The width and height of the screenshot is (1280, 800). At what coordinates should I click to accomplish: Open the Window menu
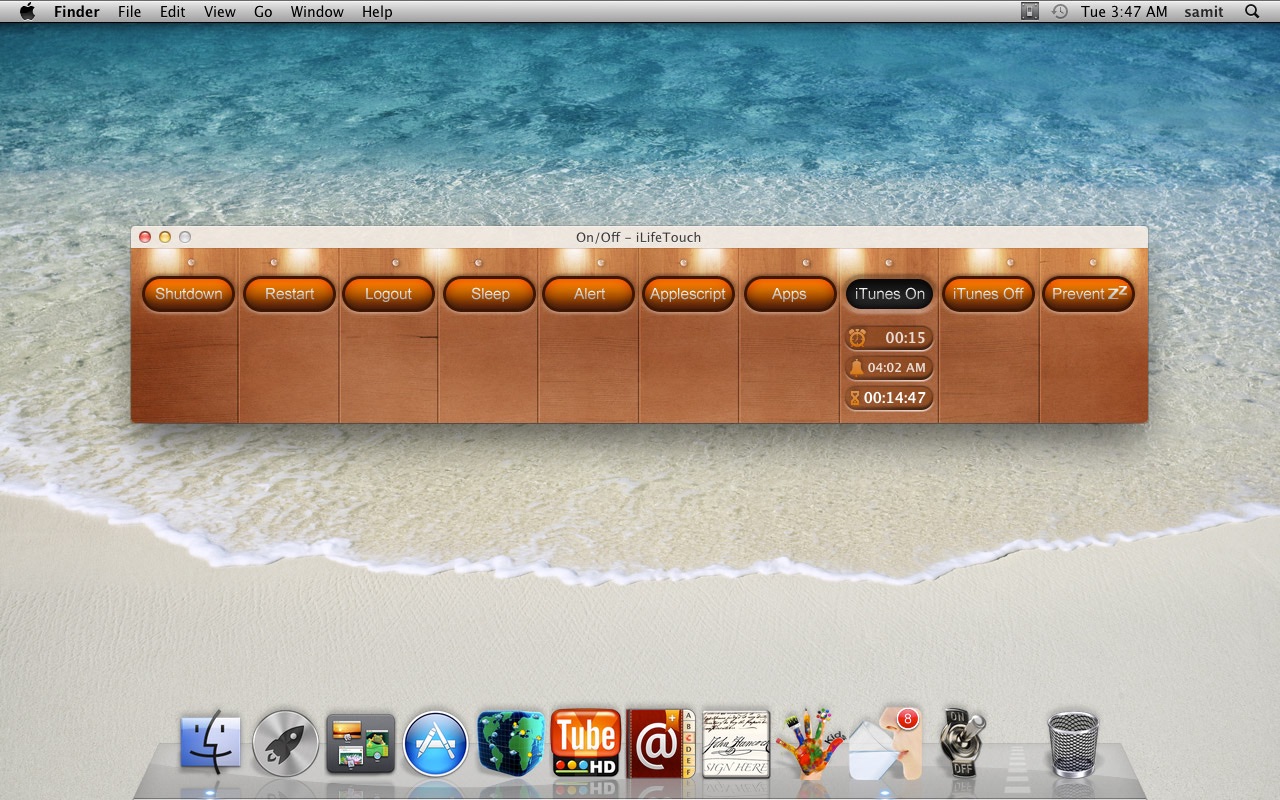pyautogui.click(x=317, y=12)
